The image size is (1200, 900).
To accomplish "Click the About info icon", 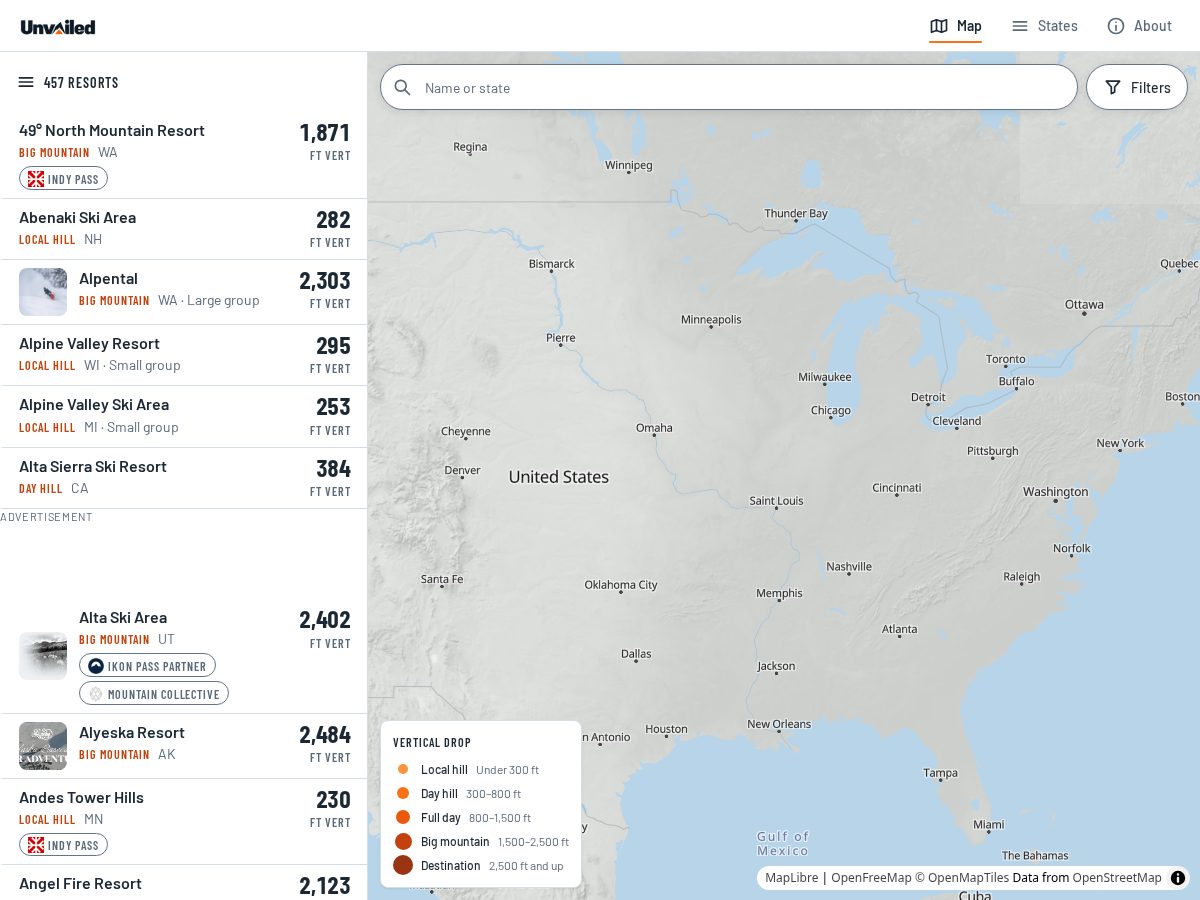I will [x=1116, y=26].
